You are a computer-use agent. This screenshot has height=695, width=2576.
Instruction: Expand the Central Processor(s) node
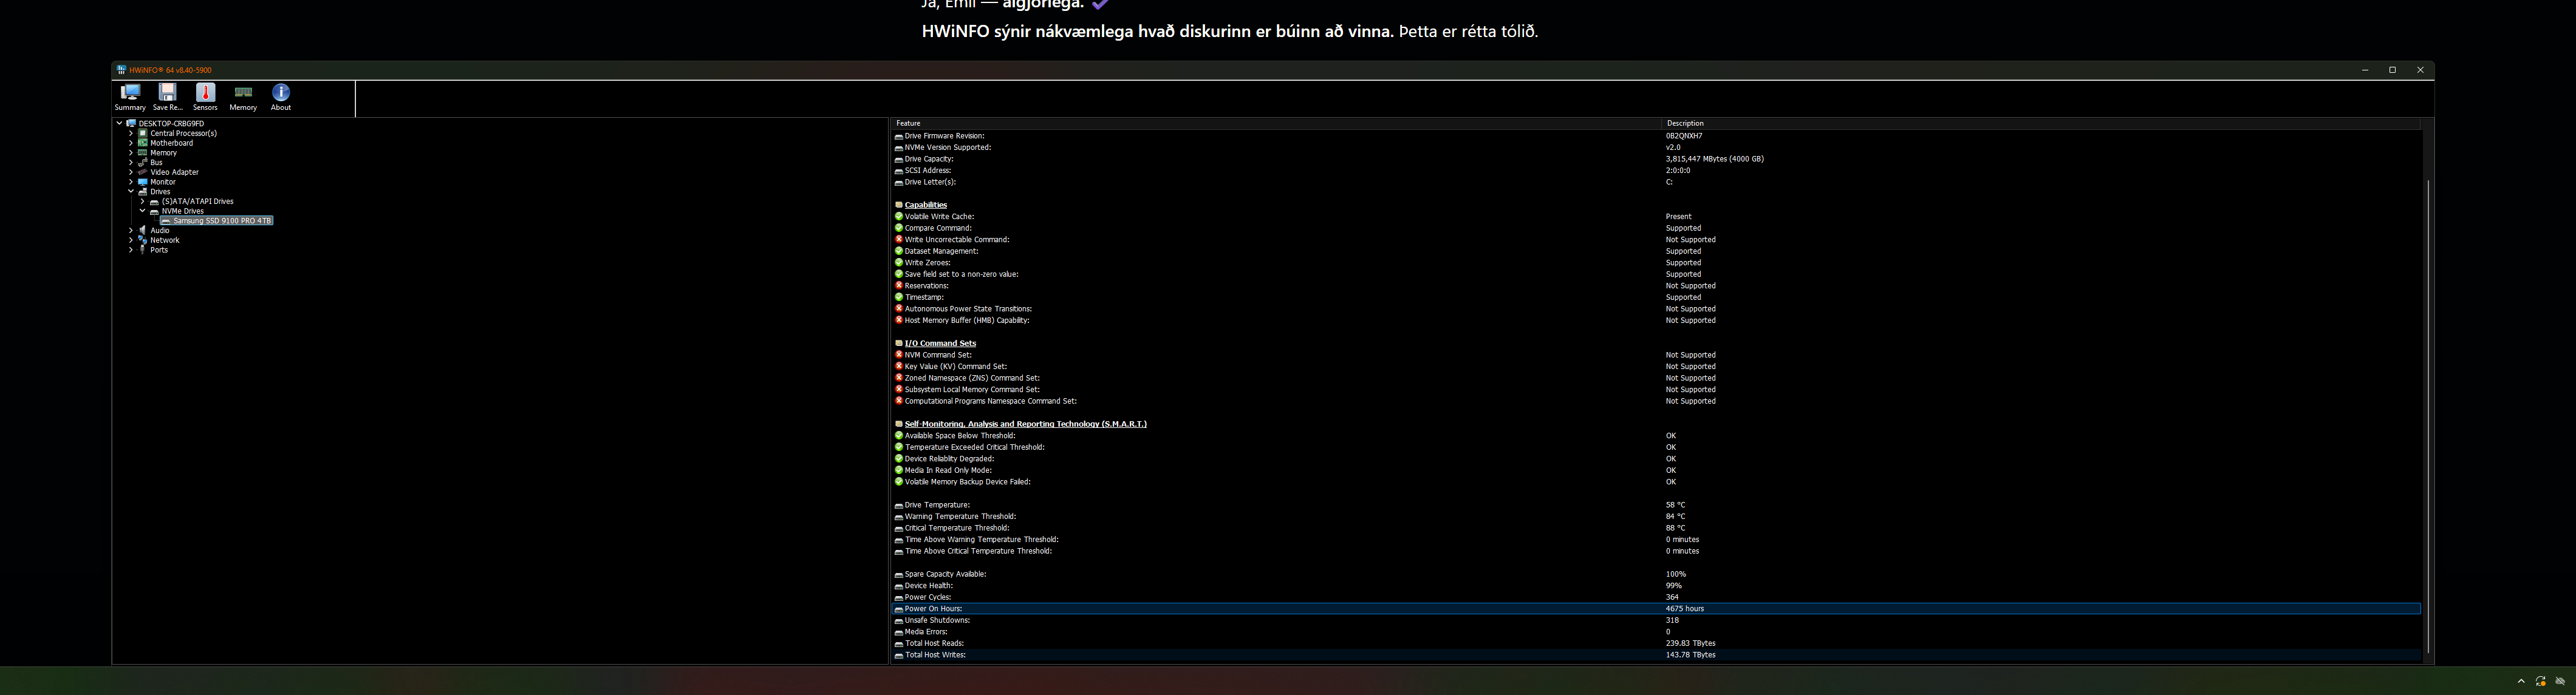coord(131,133)
